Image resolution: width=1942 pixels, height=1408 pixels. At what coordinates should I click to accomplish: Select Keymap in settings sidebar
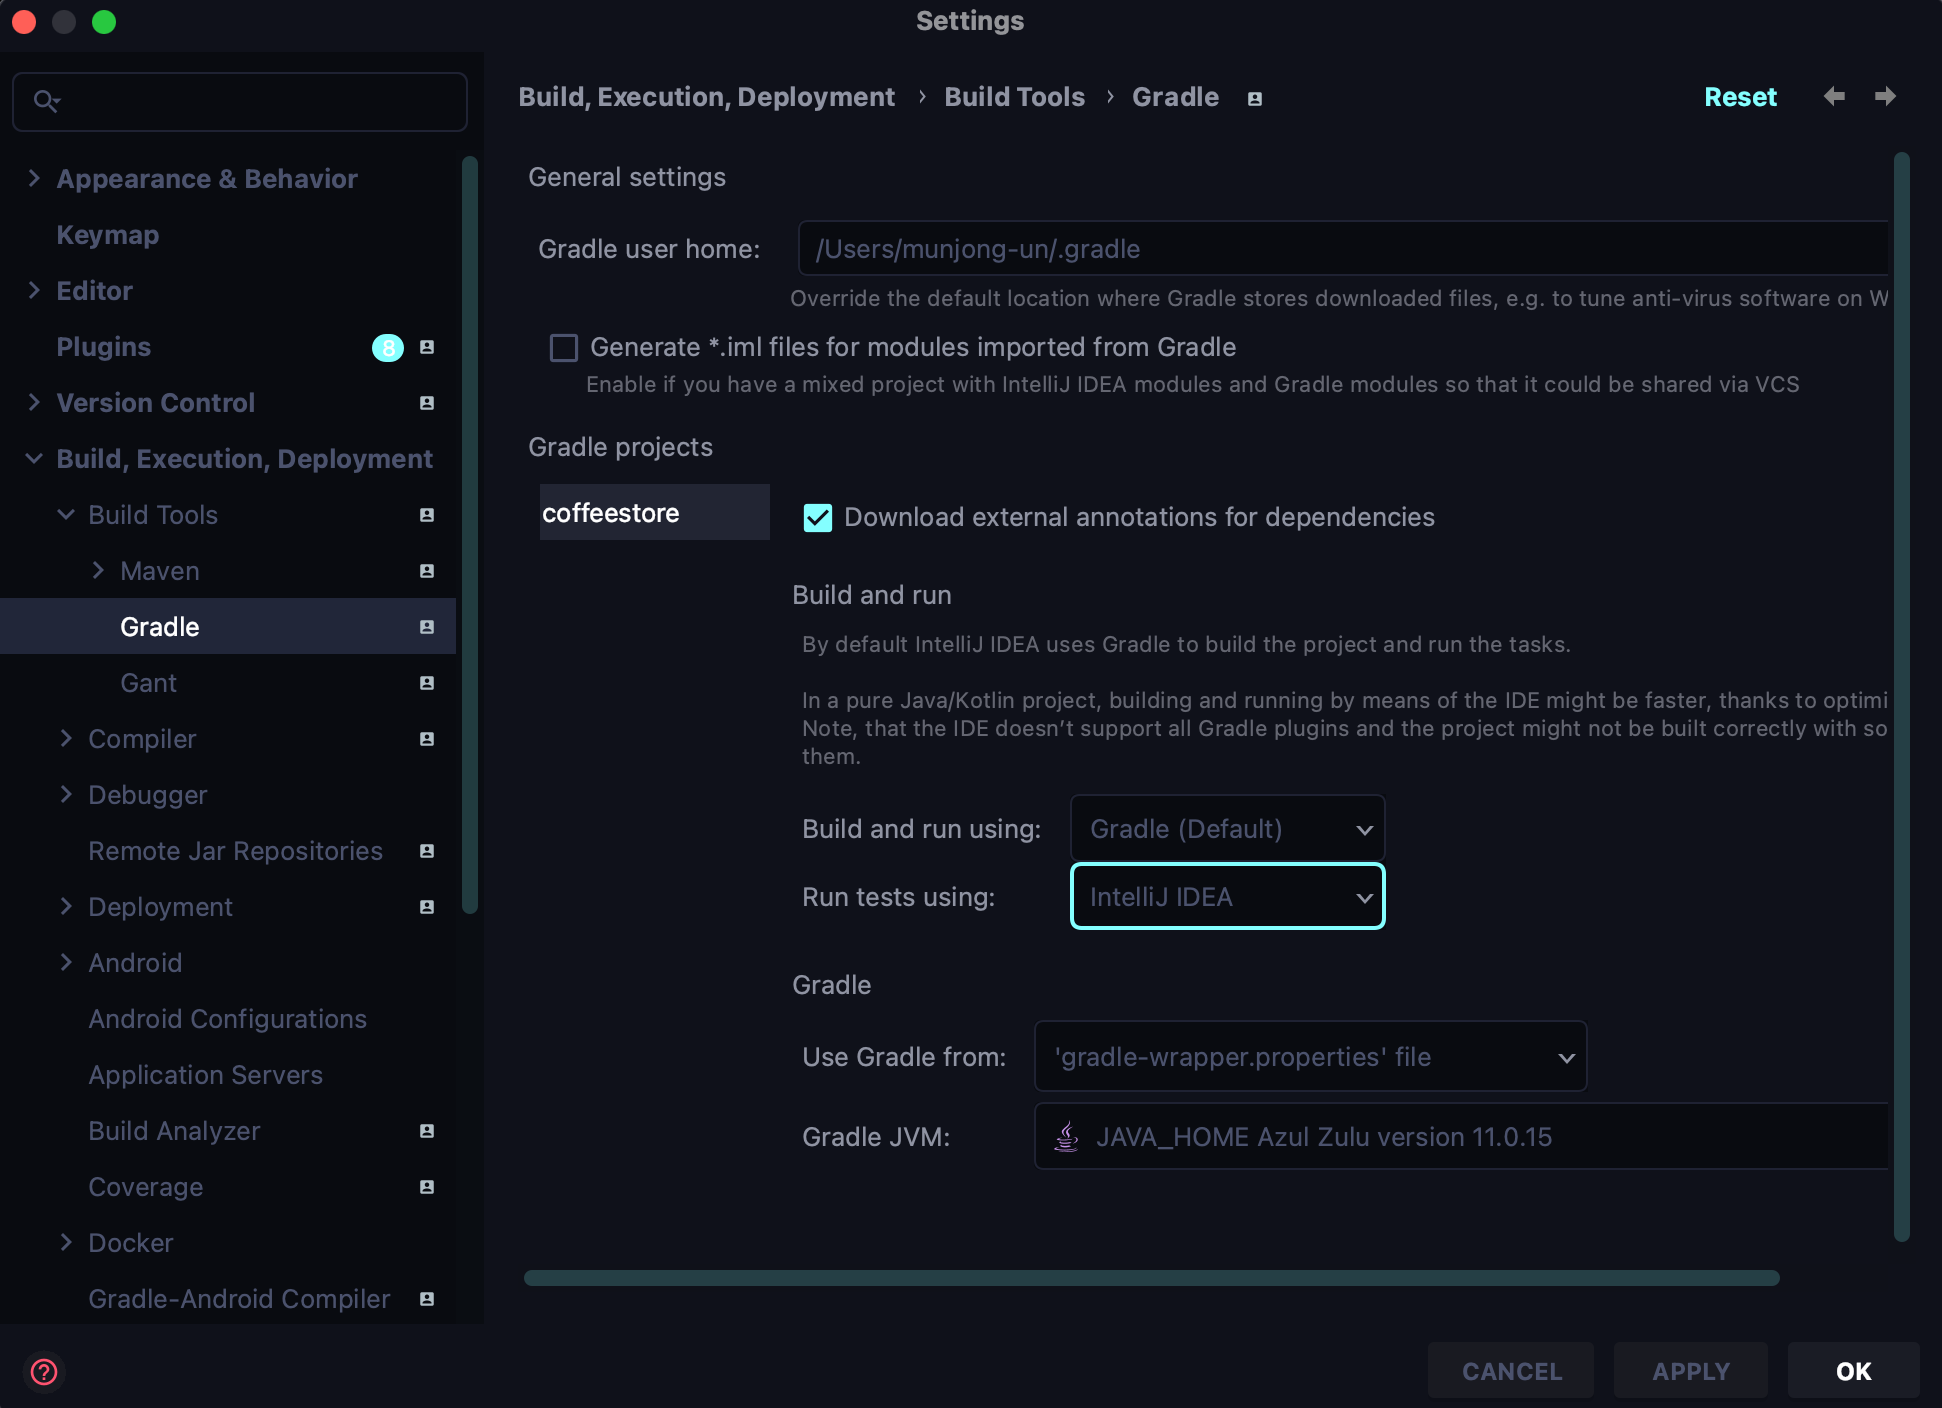pos(107,235)
